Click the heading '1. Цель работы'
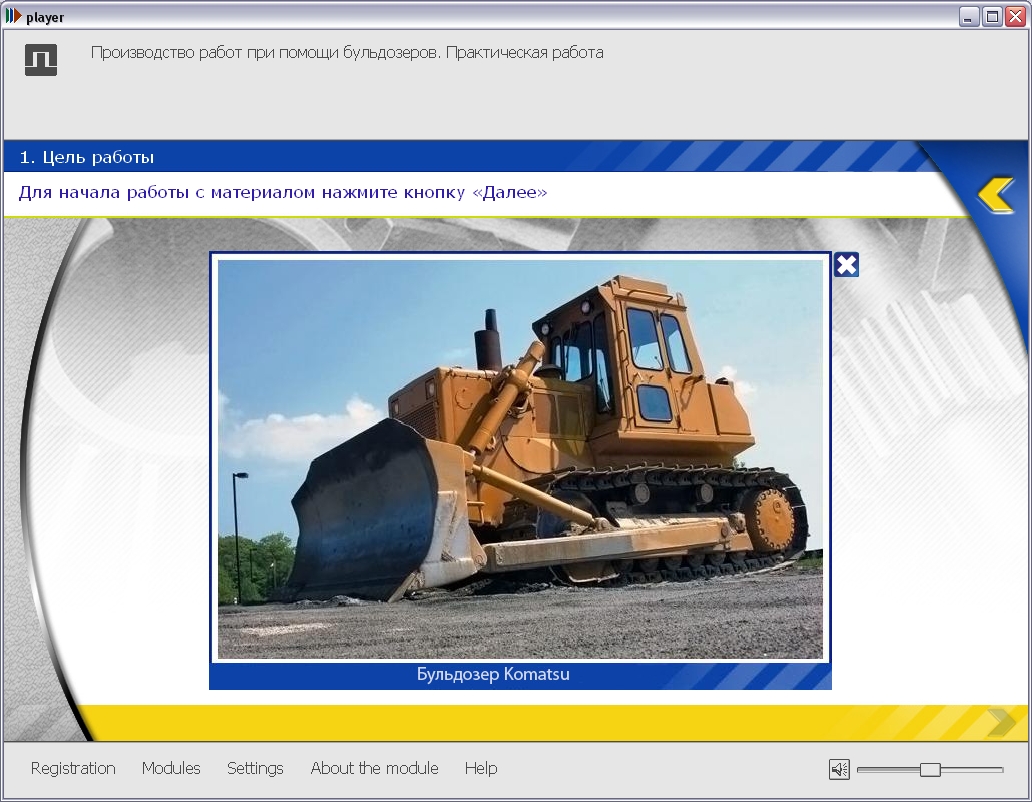Image resolution: width=1032 pixels, height=802 pixels. [x=87, y=157]
